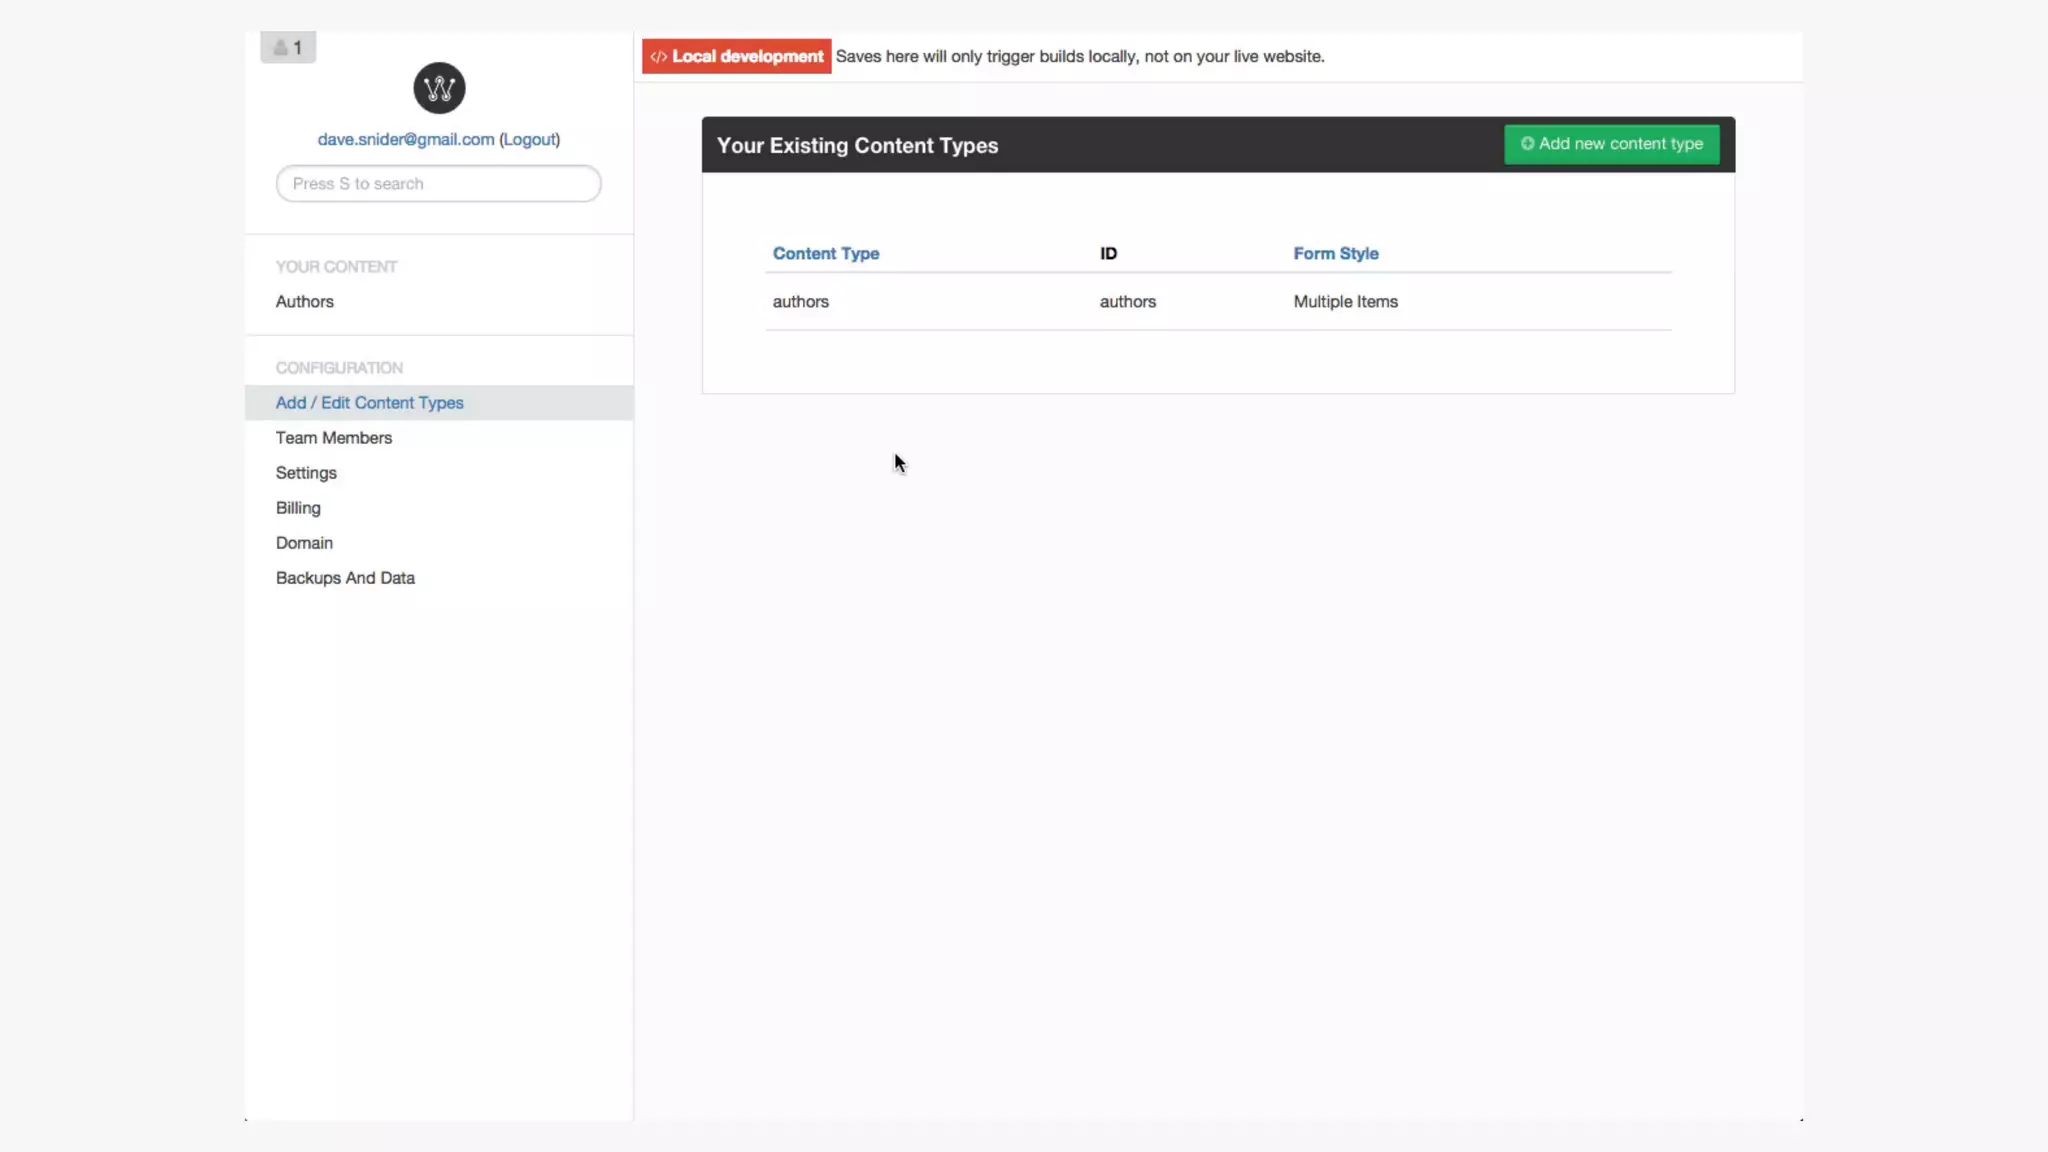Viewport: 2048px width, 1152px height.
Task: Click the round W logo icon
Action: 439,88
